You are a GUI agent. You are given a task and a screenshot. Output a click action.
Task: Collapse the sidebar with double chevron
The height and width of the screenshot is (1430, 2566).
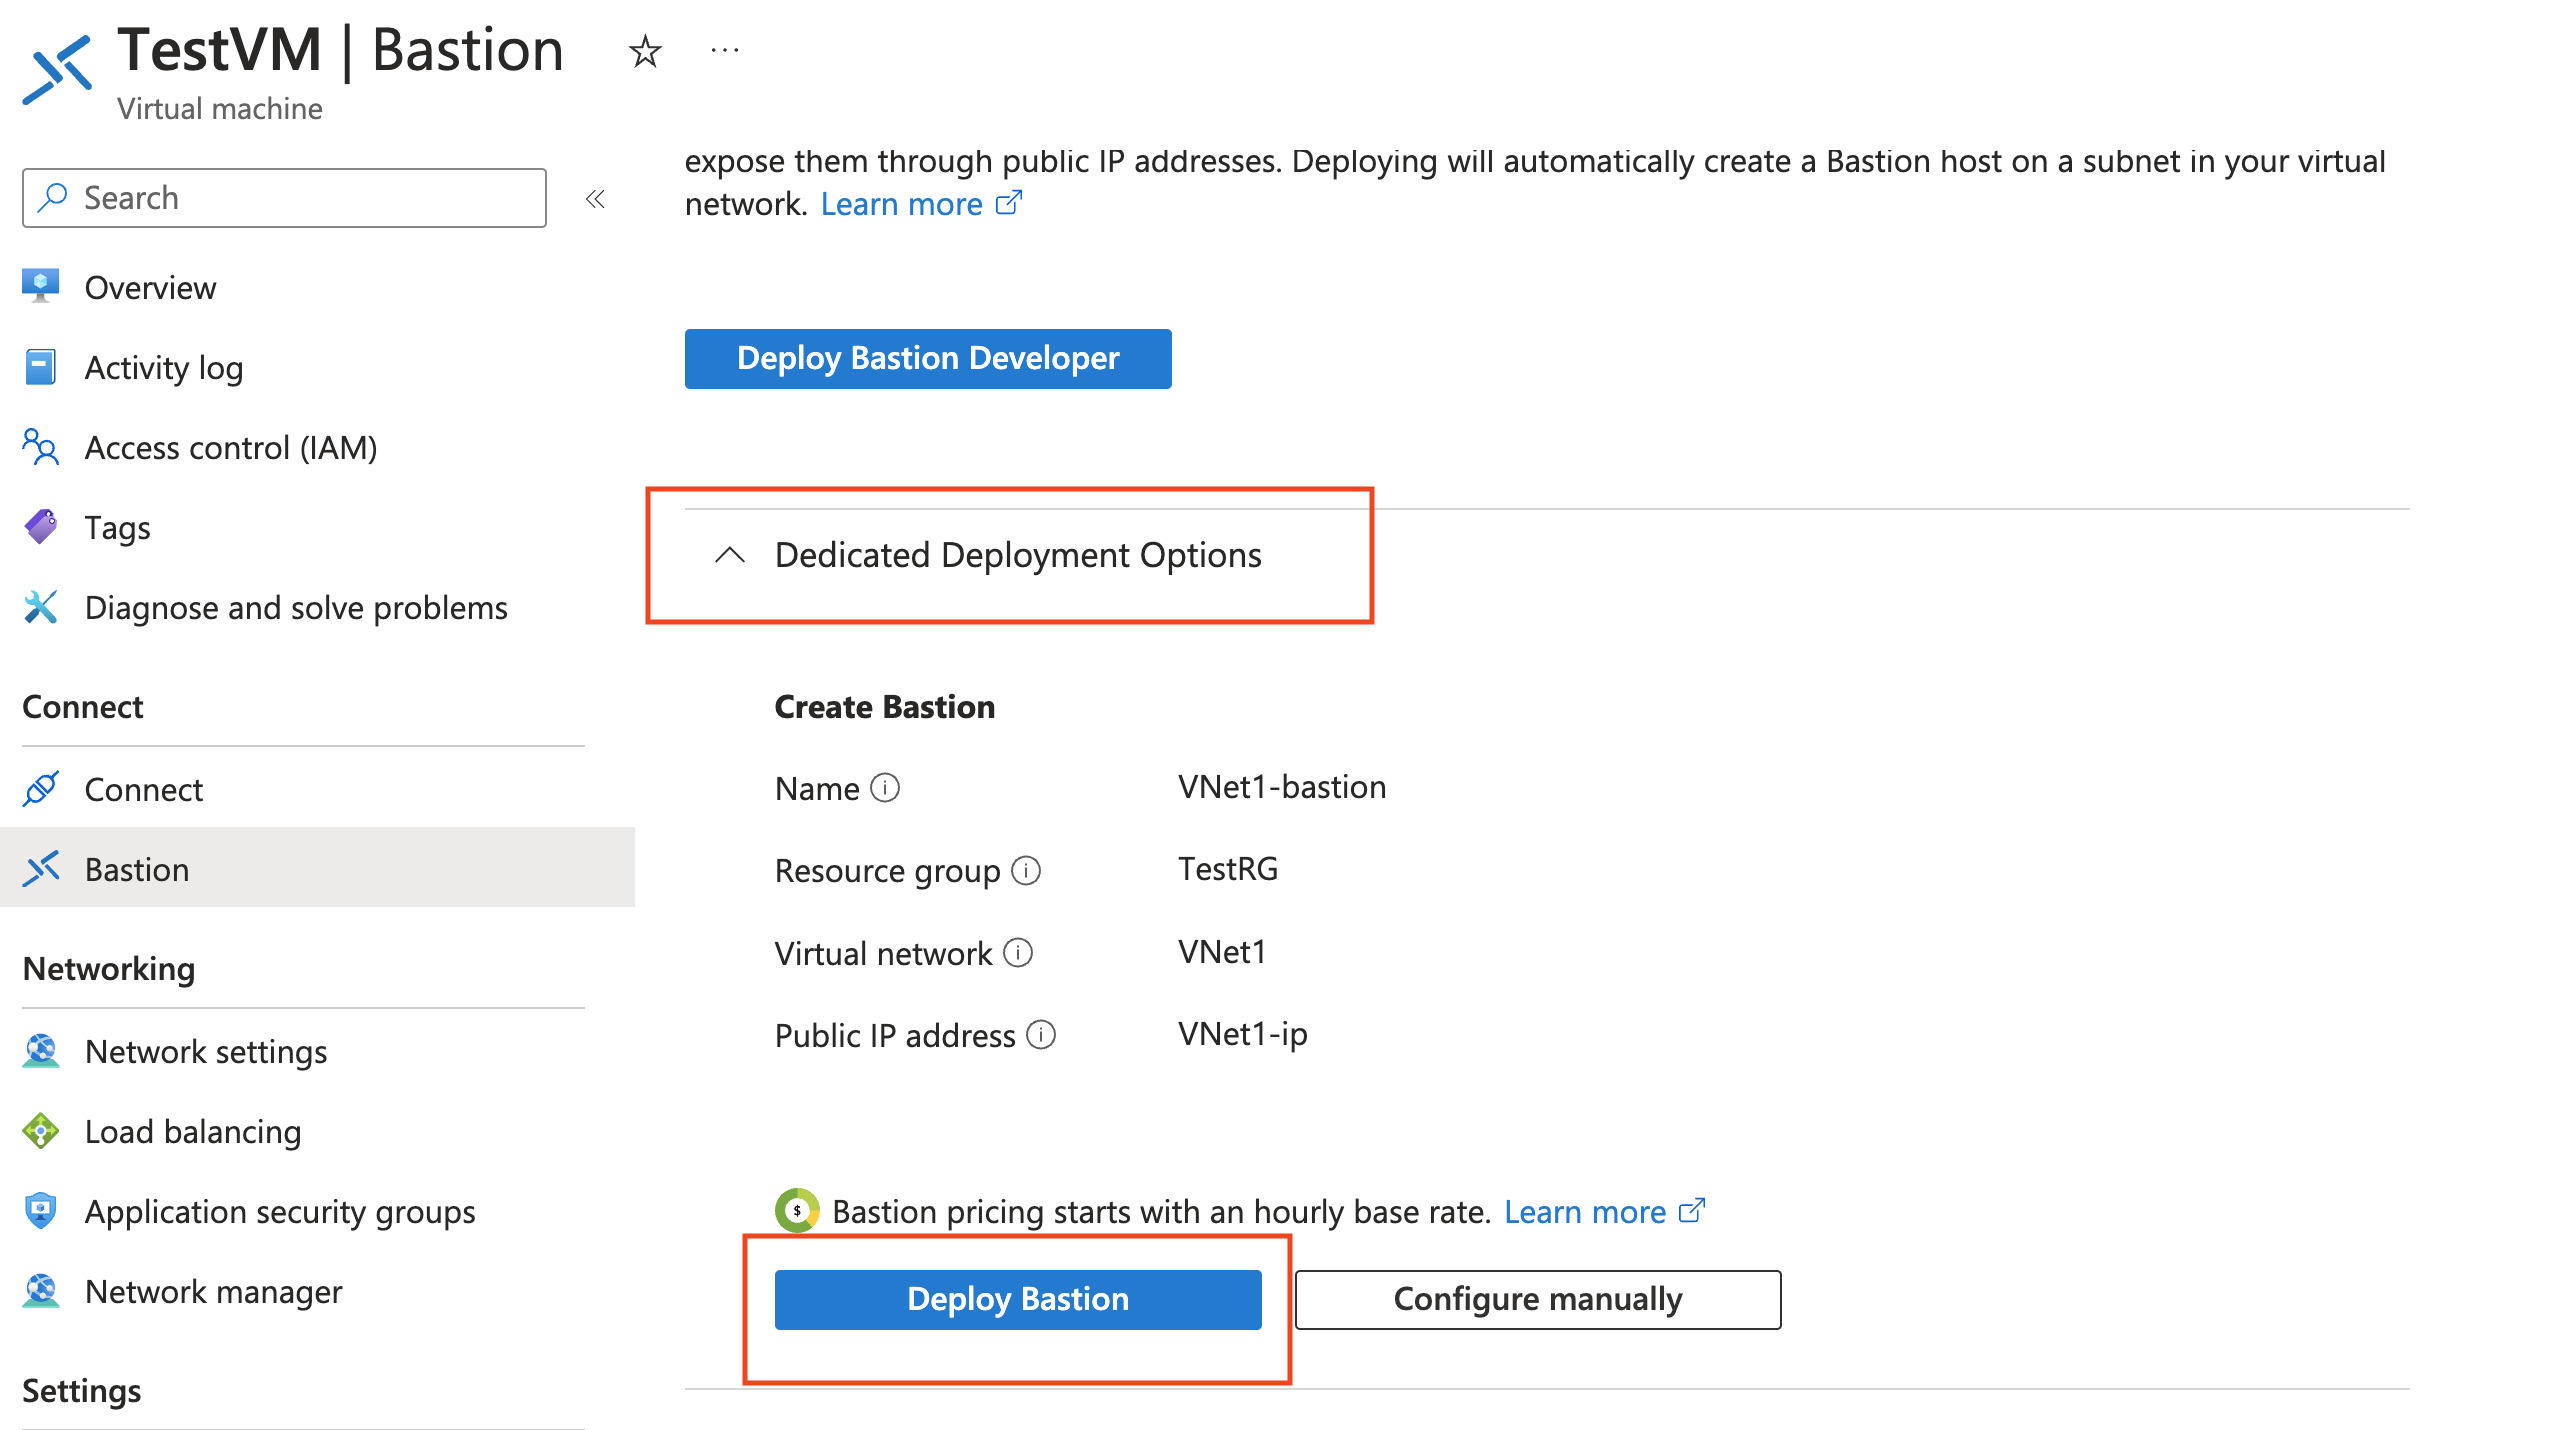coord(595,199)
